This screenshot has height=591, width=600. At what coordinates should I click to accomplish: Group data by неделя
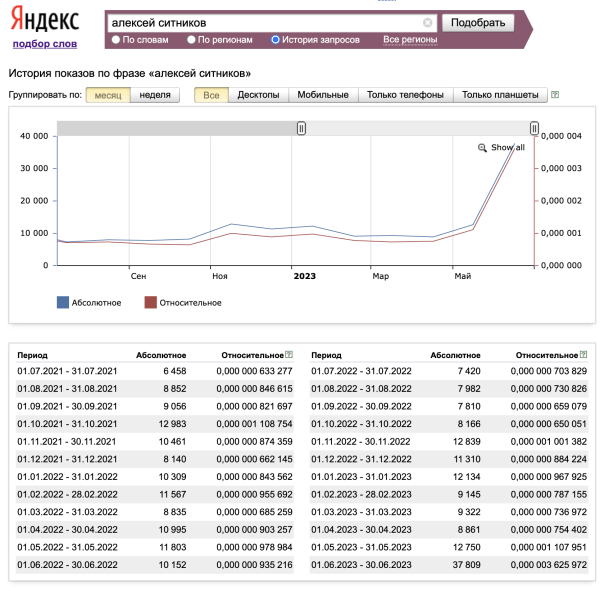(155, 95)
